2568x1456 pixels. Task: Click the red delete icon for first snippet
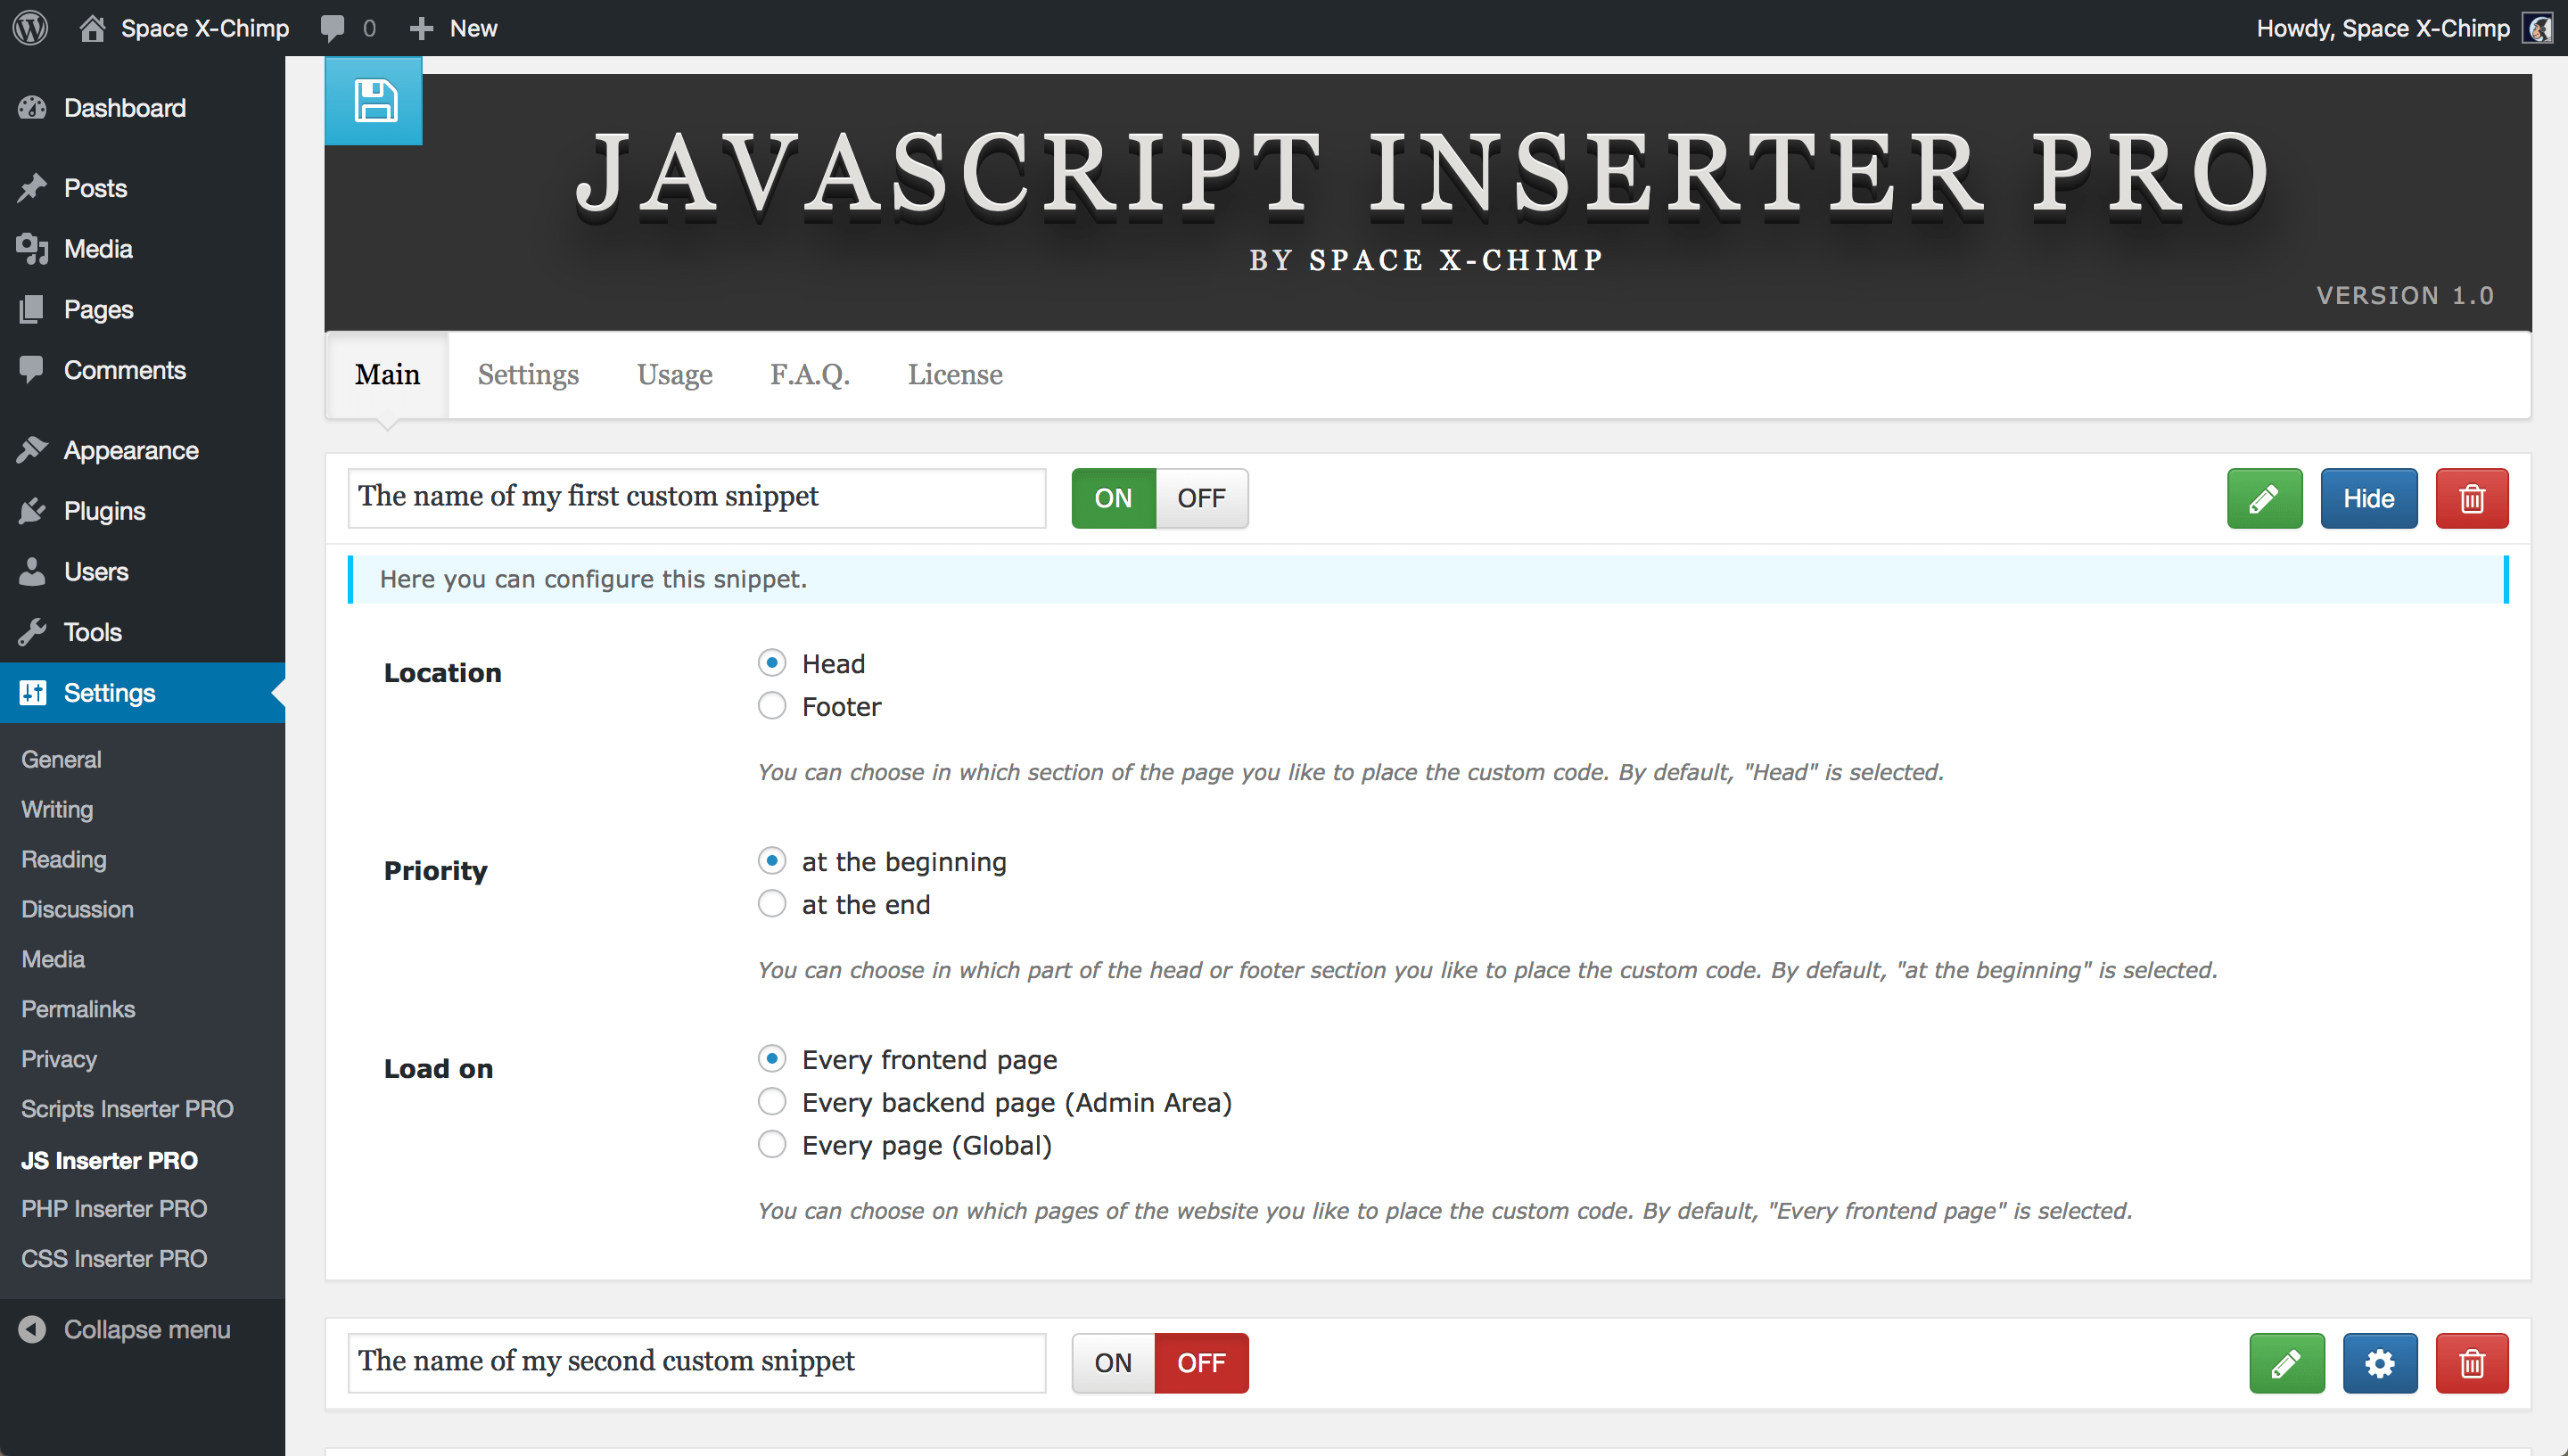click(2471, 498)
